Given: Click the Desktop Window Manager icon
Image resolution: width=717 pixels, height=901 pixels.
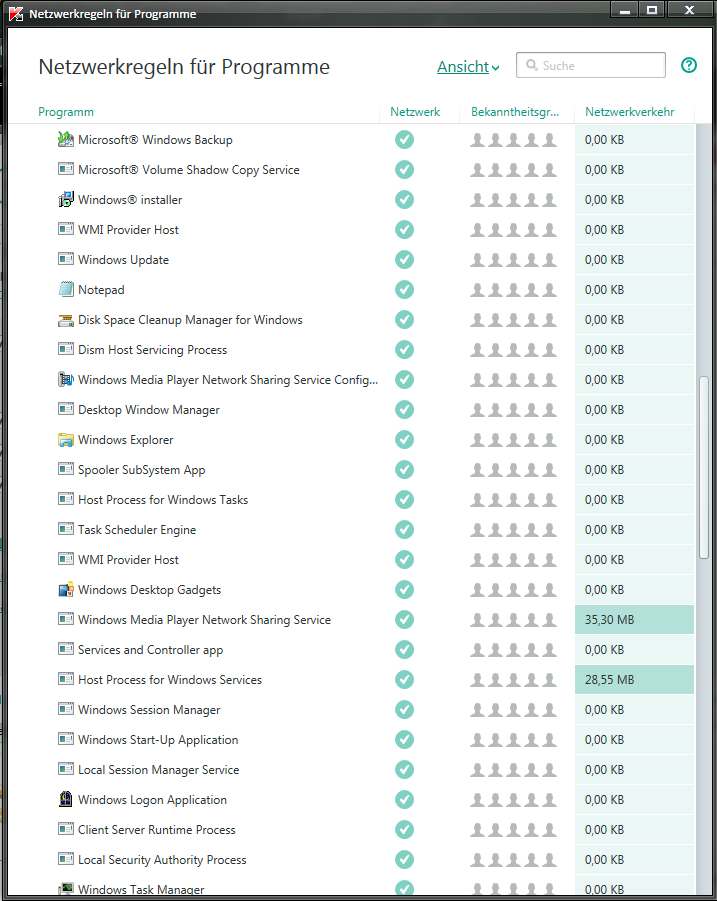Looking at the screenshot, I should pyautogui.click(x=65, y=409).
